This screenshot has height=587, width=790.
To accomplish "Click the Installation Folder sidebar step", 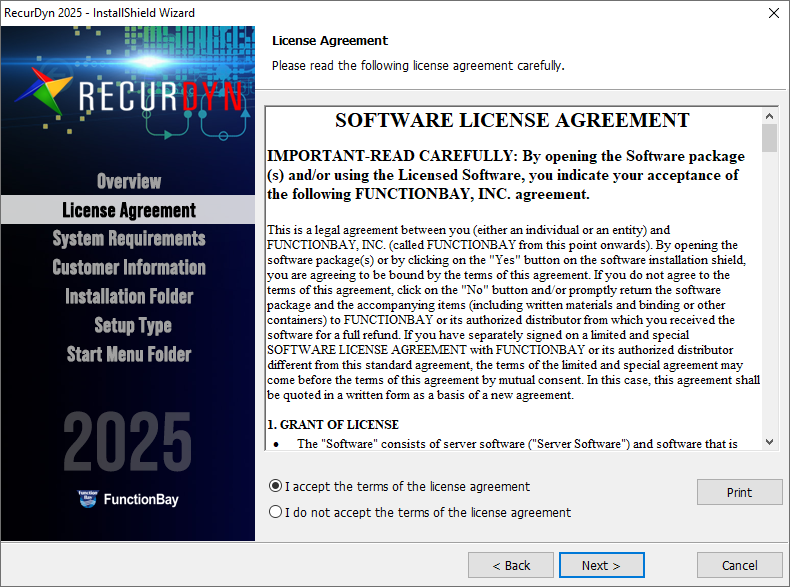I will click(x=129, y=296).
